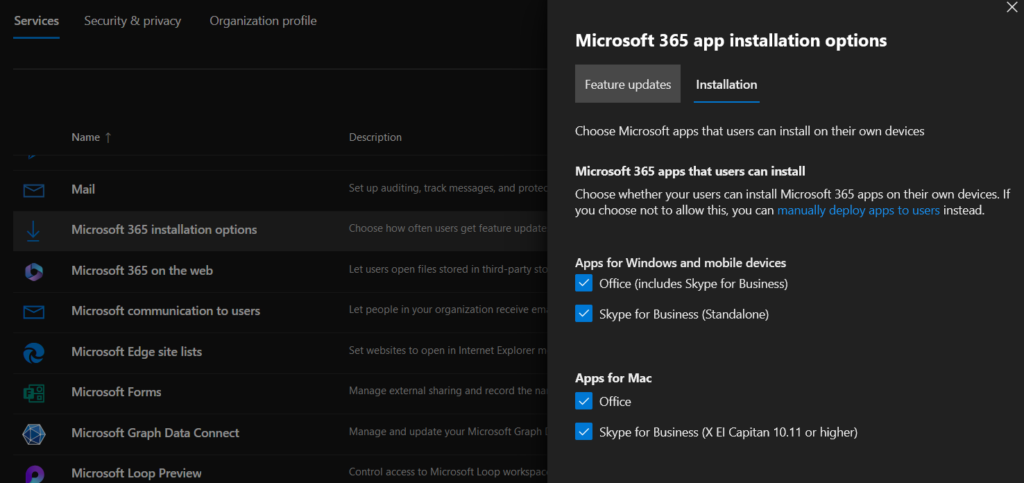Click the Mail envelope icon
The width and height of the screenshot is (1024, 483).
click(x=33, y=191)
